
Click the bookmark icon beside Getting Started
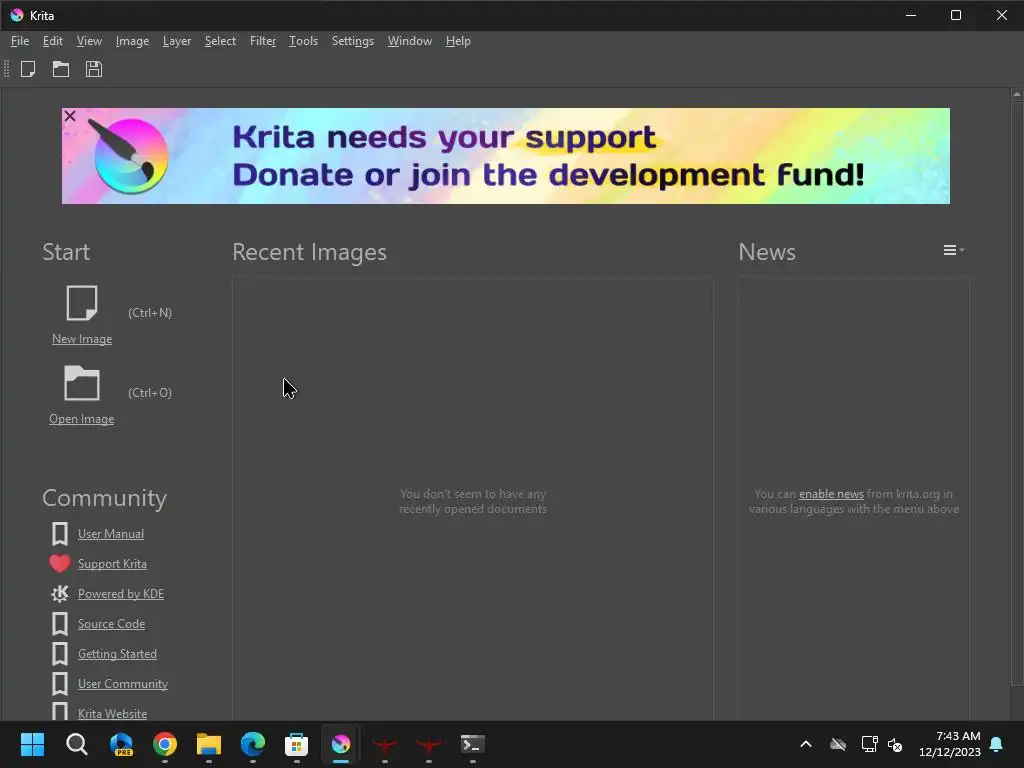[59, 654]
